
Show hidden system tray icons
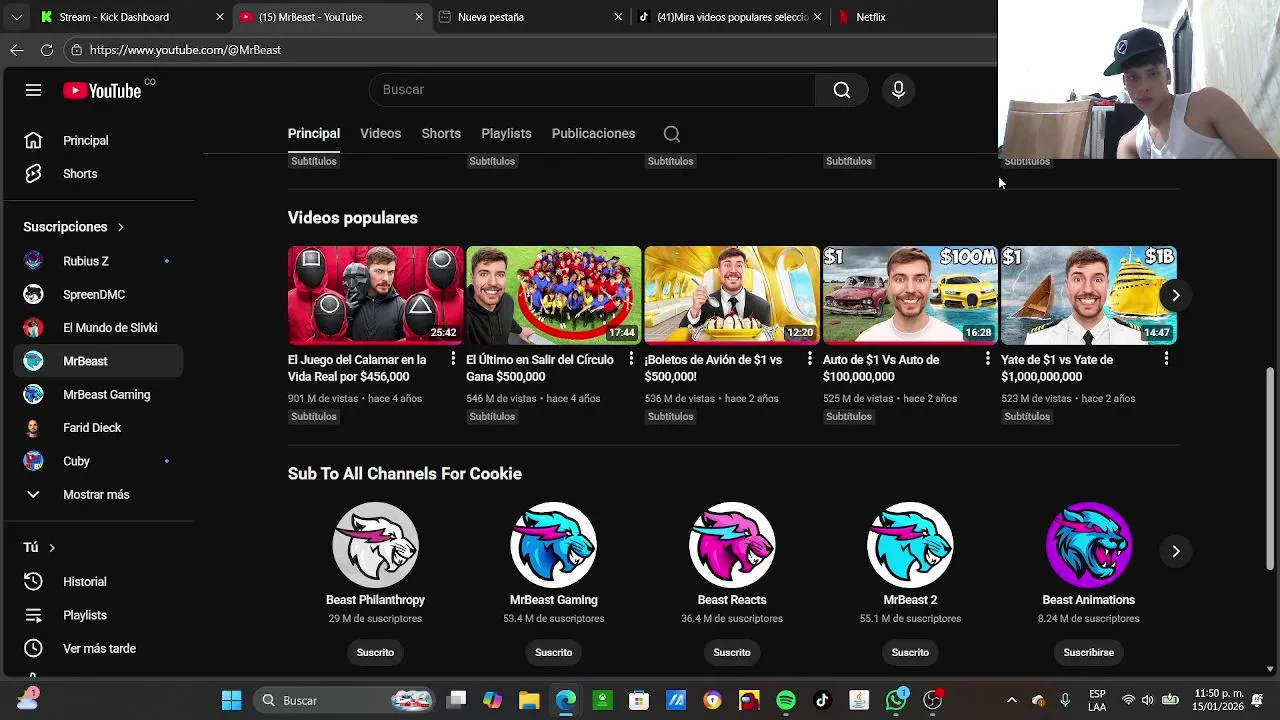[1011, 700]
